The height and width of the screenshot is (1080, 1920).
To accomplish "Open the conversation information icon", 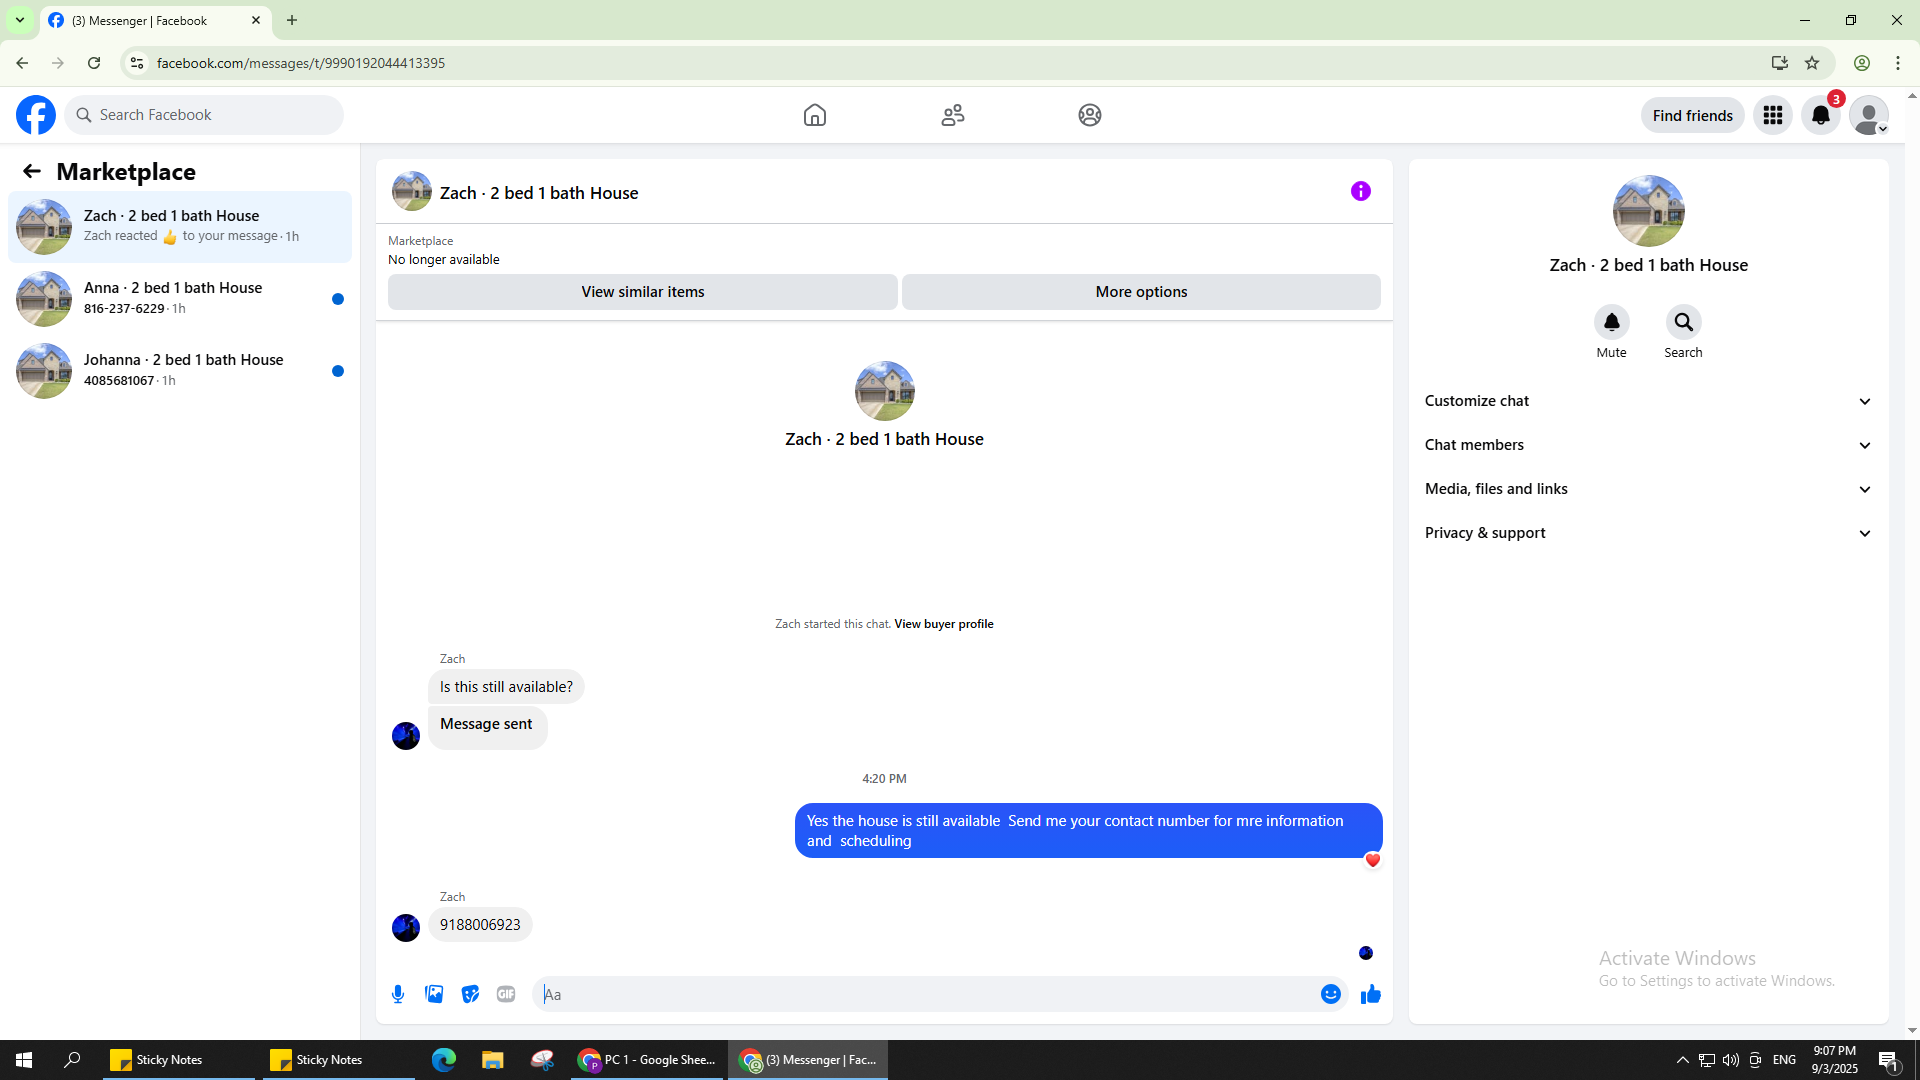I will [x=1361, y=191].
